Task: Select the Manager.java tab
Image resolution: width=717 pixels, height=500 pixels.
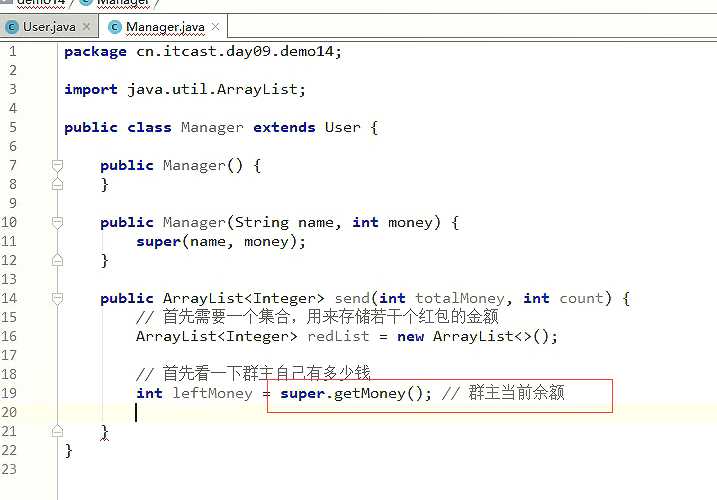Action: pos(165,27)
